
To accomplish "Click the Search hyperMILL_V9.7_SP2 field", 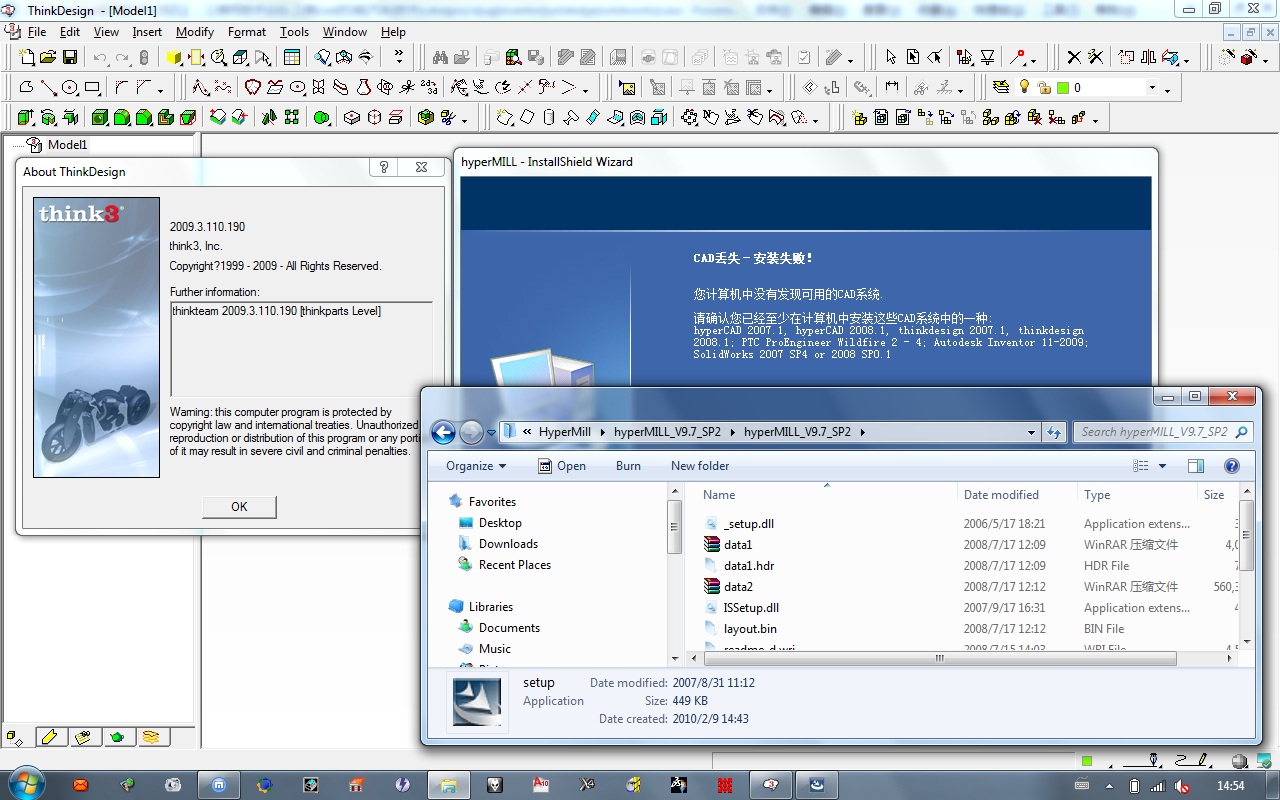I will 1163,432.
